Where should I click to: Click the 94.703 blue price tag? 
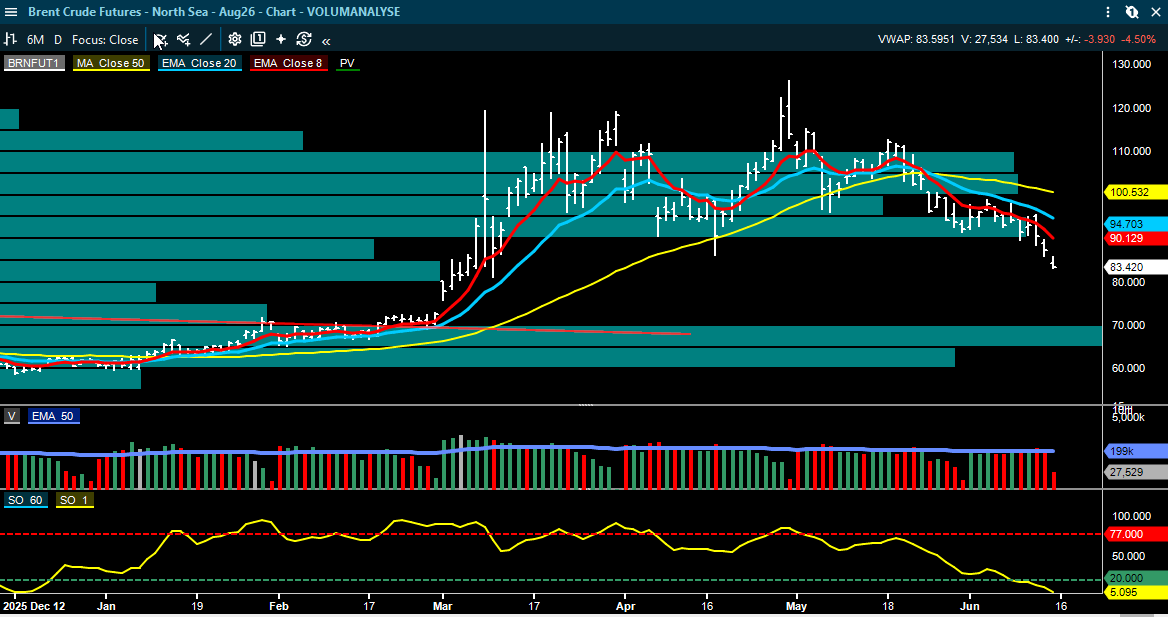(x=1134, y=224)
